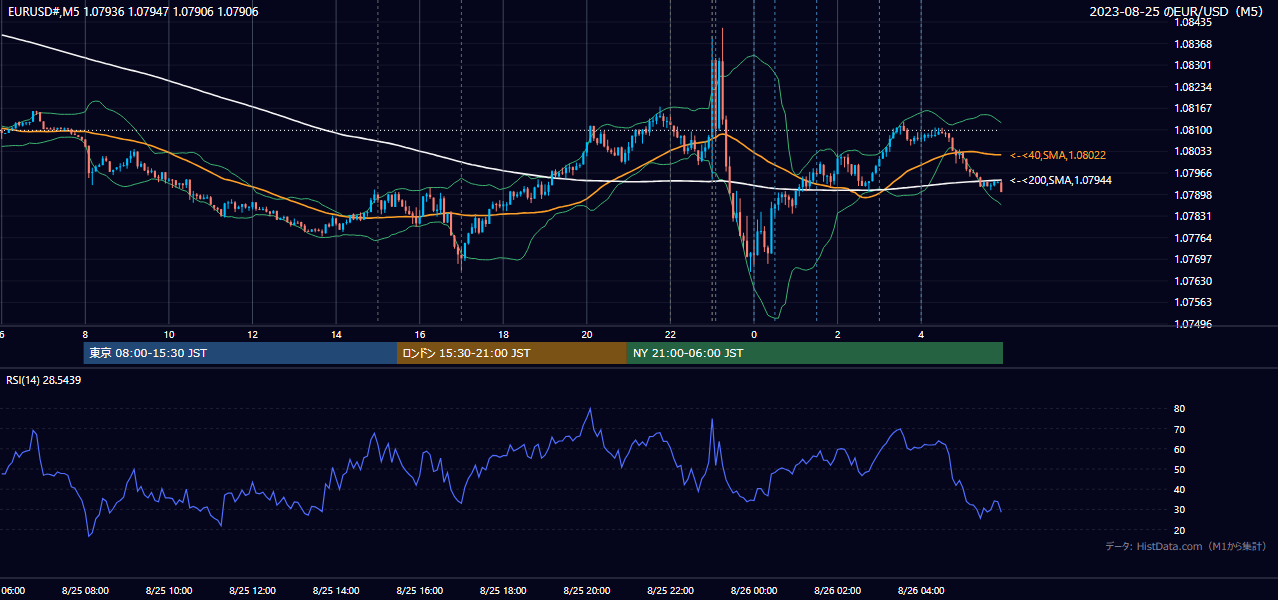Click RSI axis level 50
The image size is (1278, 600).
tap(1179, 469)
